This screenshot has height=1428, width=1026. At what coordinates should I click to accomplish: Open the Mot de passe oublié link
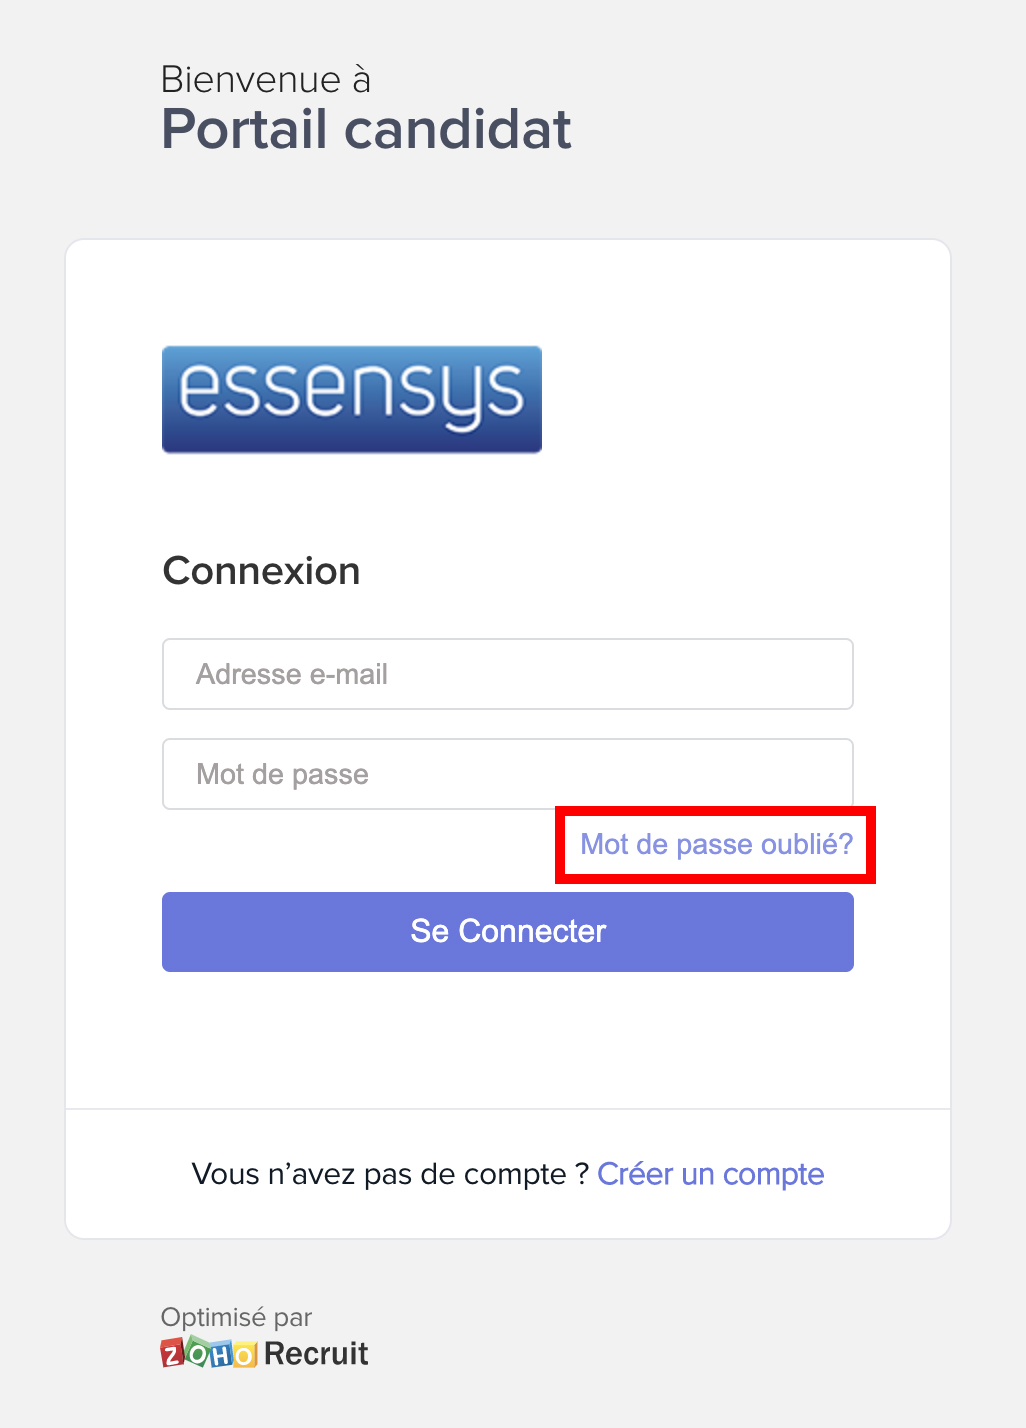coord(716,844)
